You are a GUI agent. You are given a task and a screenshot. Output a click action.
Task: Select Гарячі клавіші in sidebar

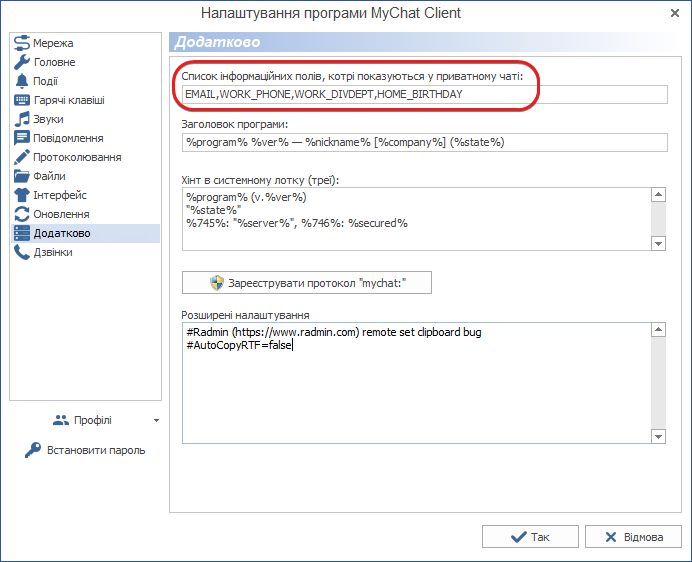click(86, 100)
